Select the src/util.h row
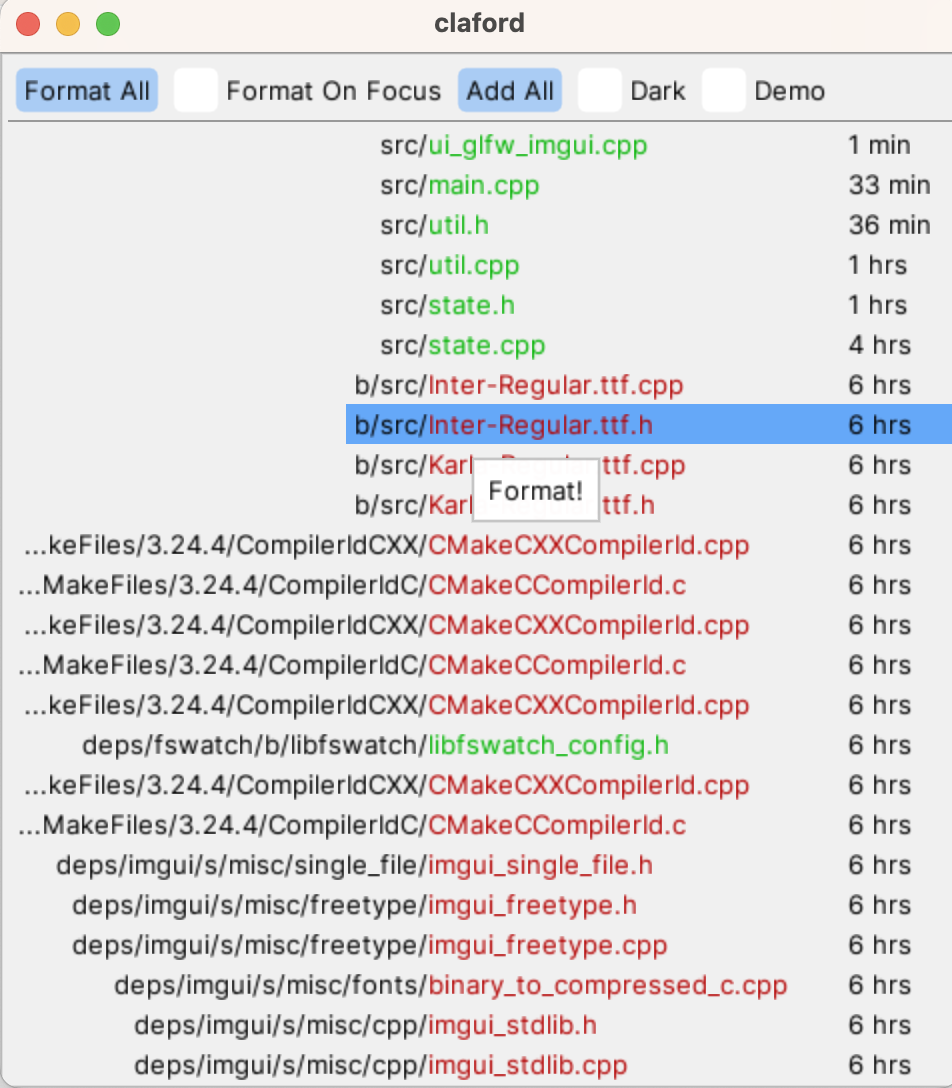The width and height of the screenshot is (952, 1088). (433, 225)
